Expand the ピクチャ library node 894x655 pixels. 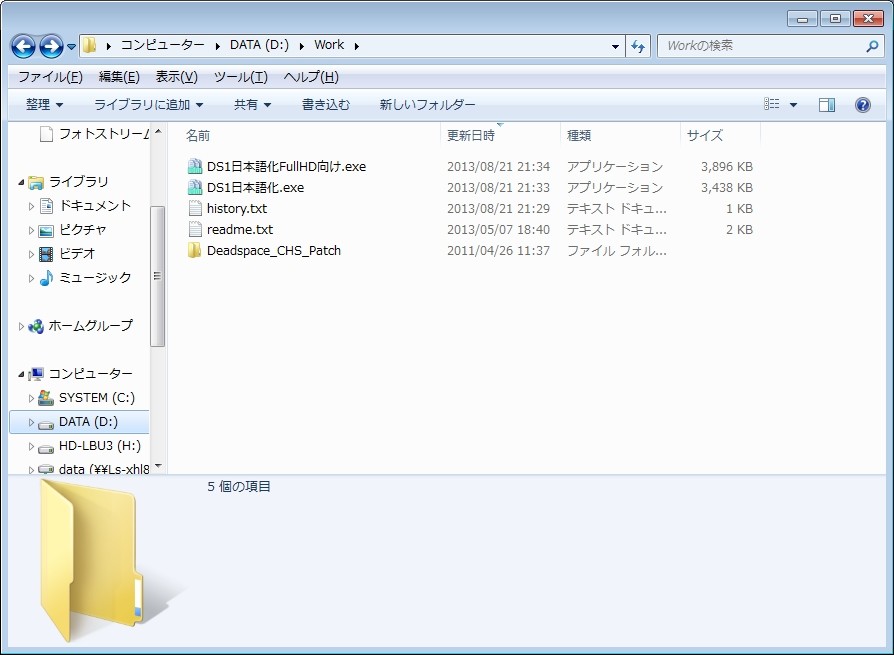[x=31, y=230]
